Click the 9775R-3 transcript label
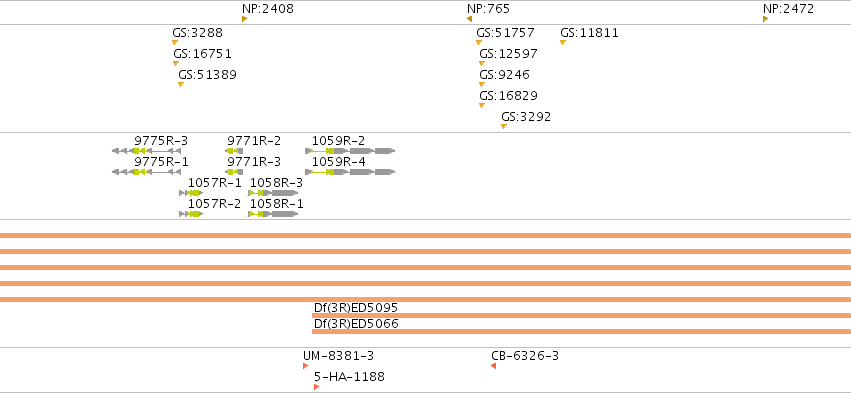 click(x=161, y=141)
